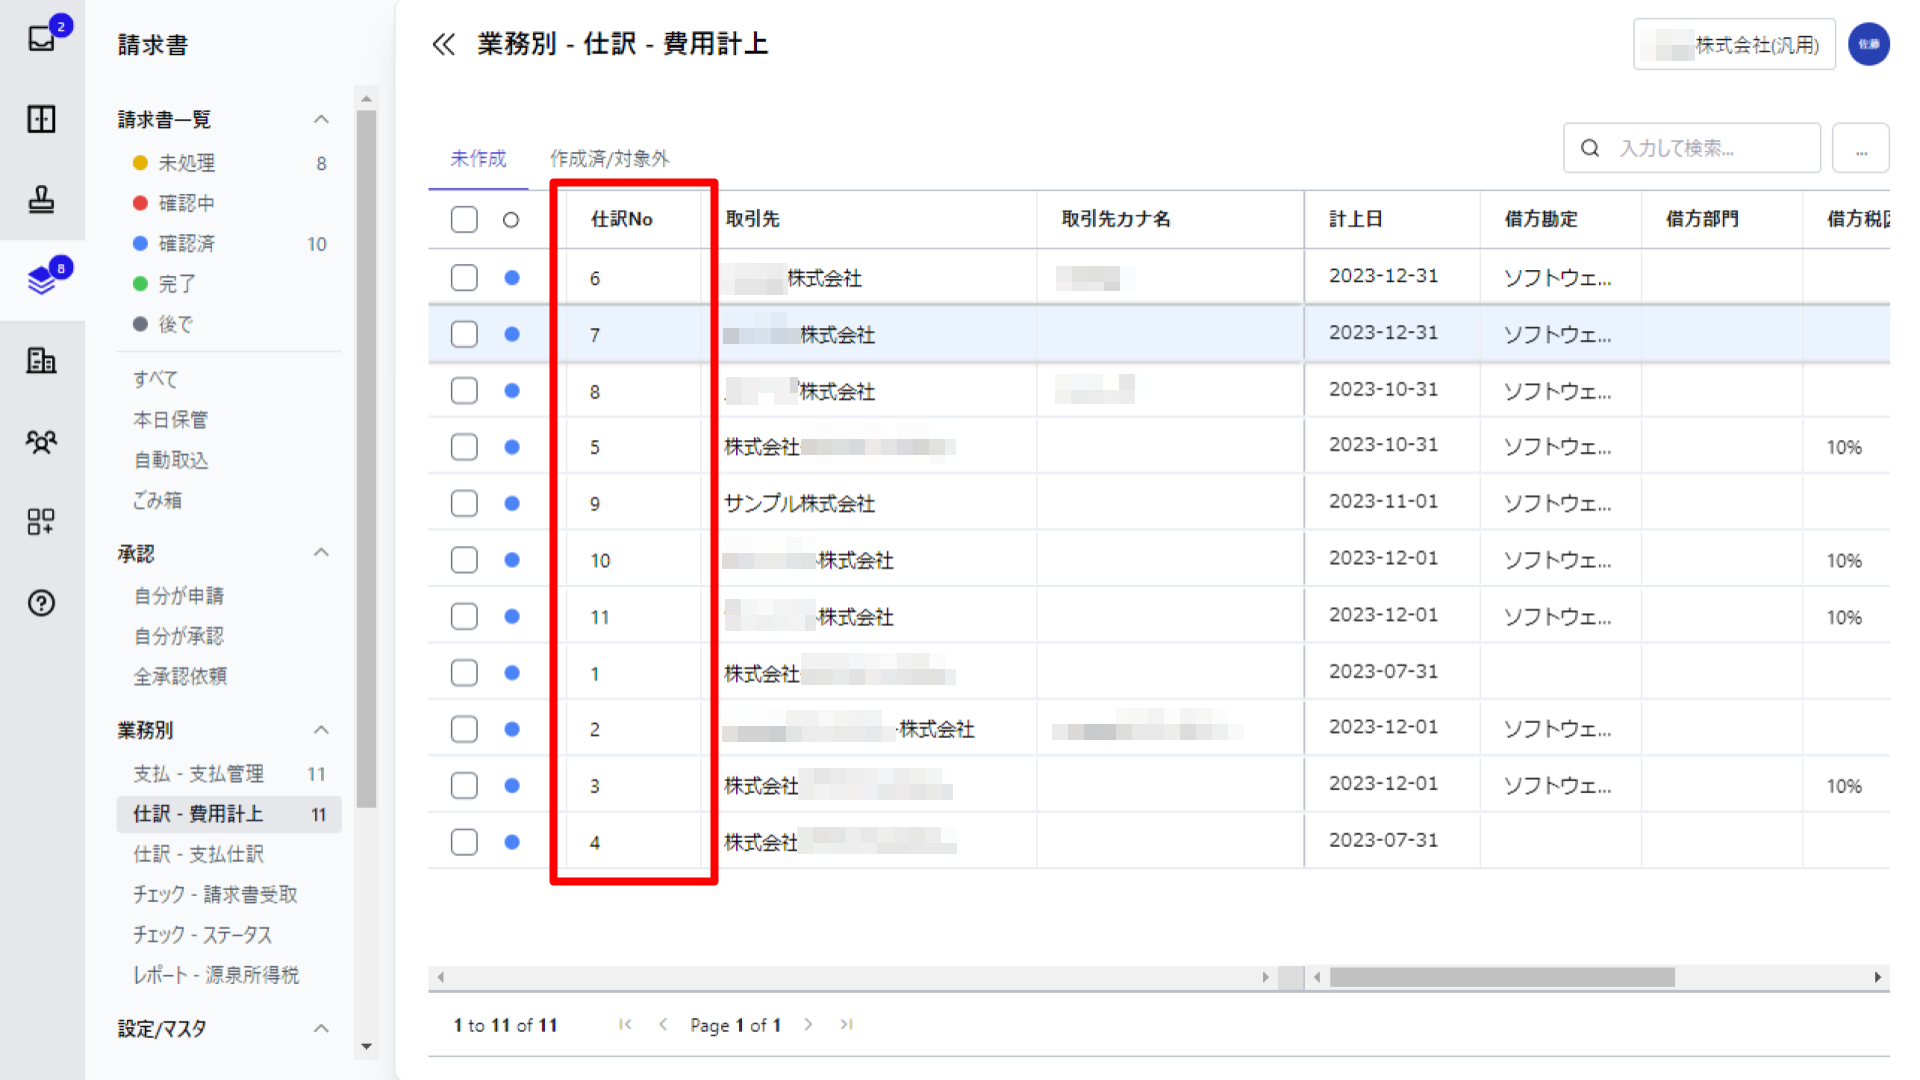Open the users group icon
1920x1080 pixels.
click(x=41, y=441)
